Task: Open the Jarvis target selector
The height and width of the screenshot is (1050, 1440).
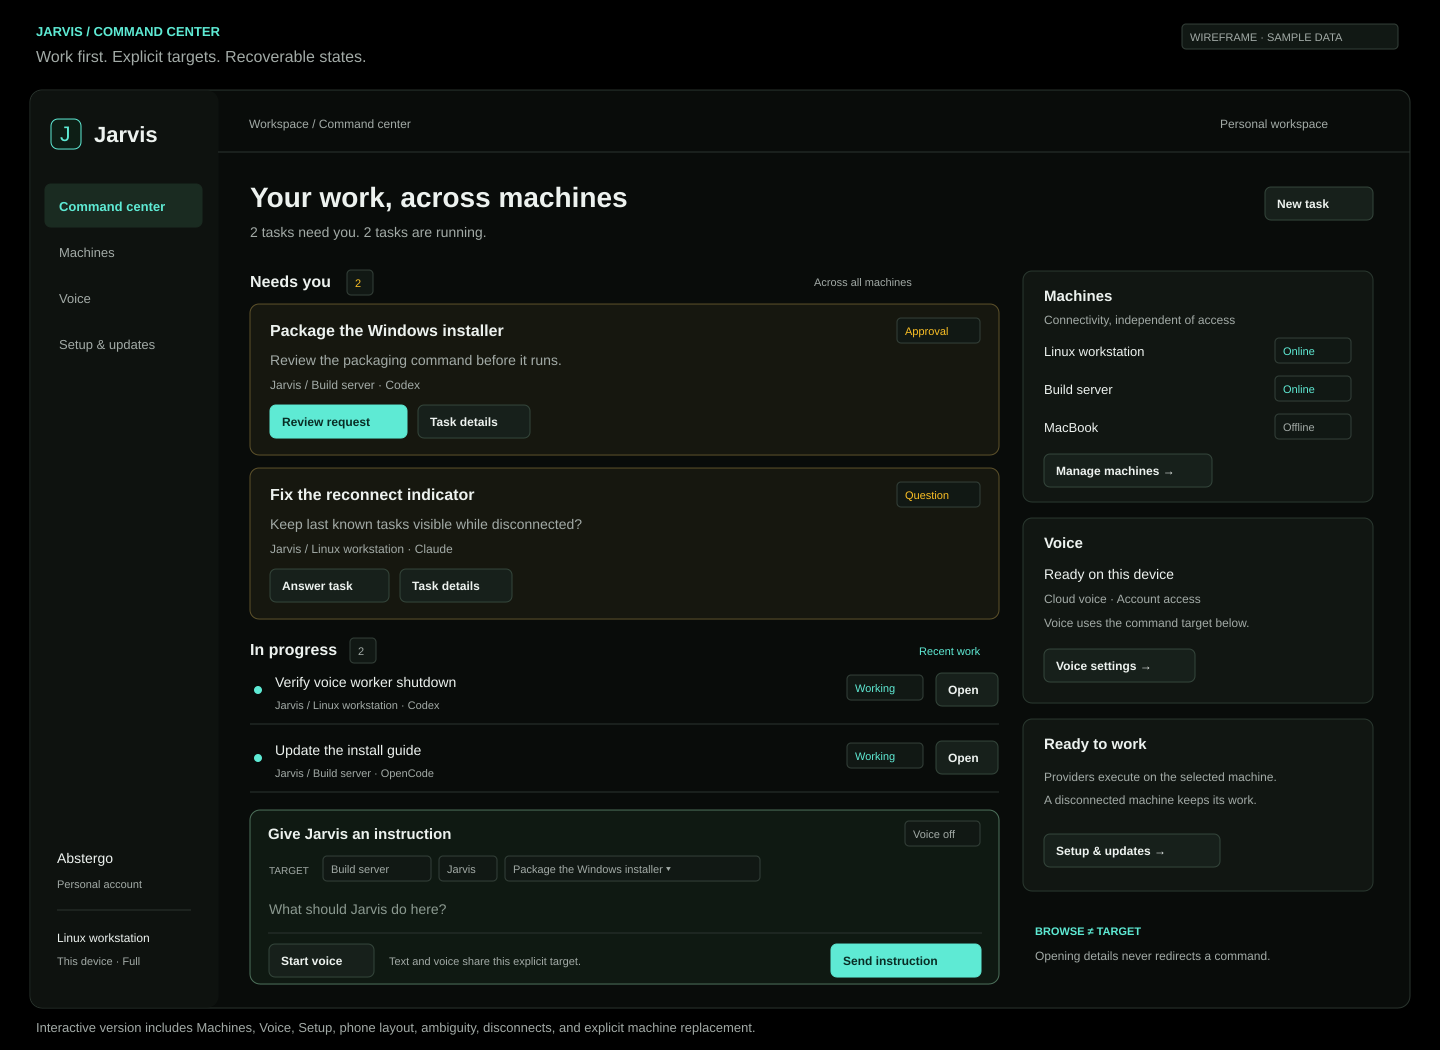Action: pyautogui.click(x=467, y=868)
